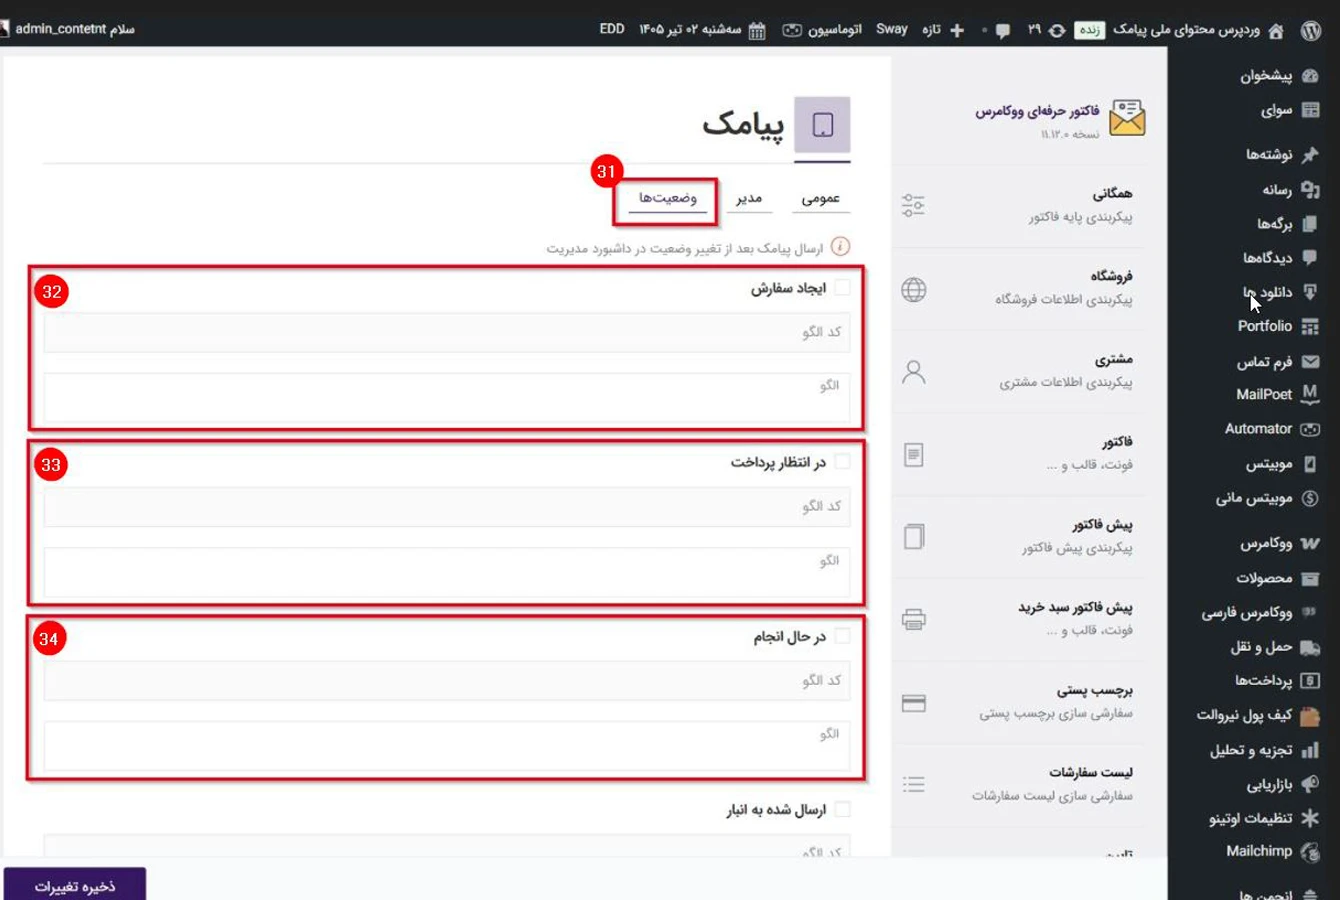Click the تجزیه و تحلیل chart icon
The image size is (1340, 900).
[x=1310, y=750]
